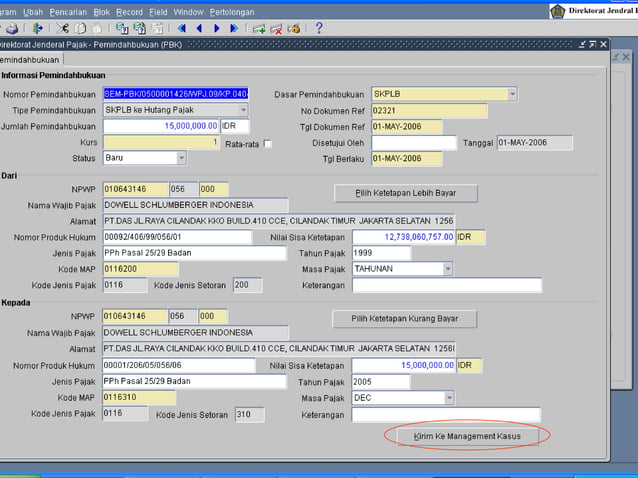
Task: Open the Status dropdown showing Baru
Action: 181,158
